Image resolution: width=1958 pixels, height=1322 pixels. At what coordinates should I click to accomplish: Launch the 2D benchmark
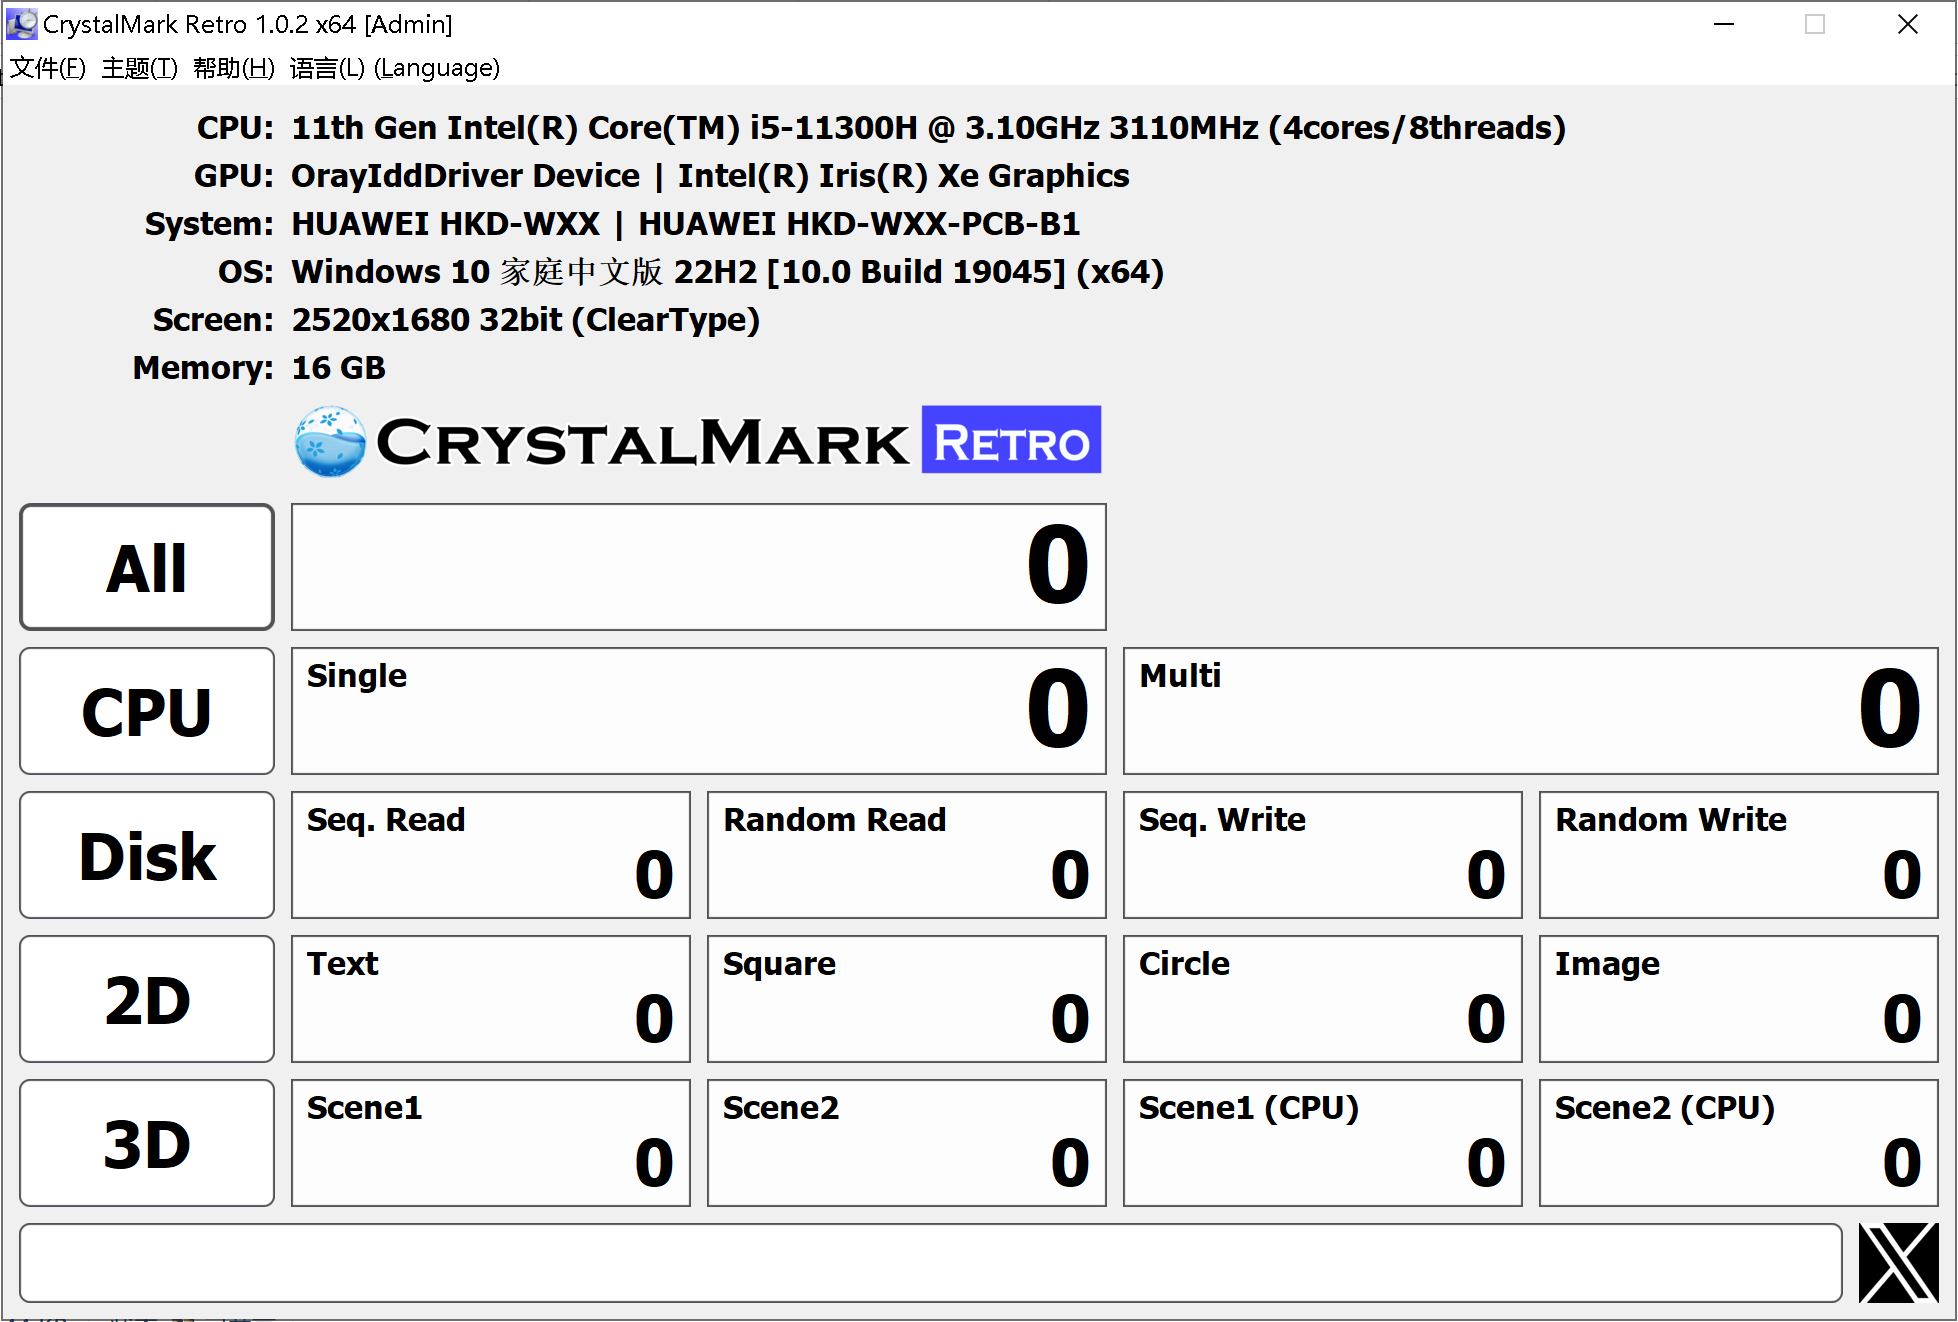click(x=147, y=999)
